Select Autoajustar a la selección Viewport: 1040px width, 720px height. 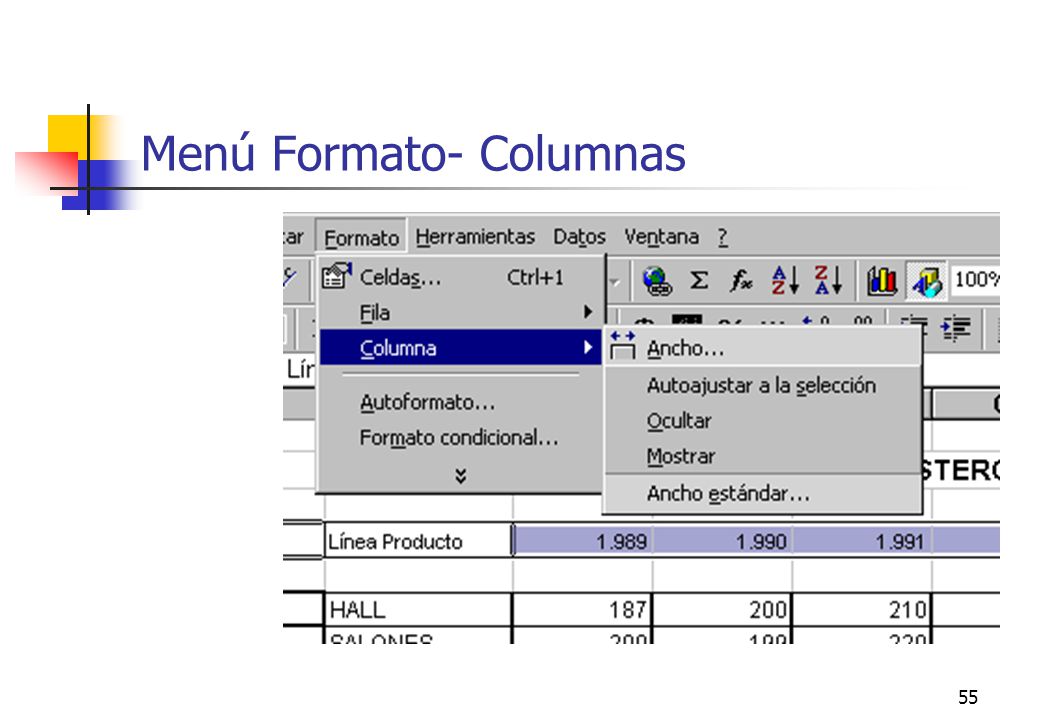click(x=763, y=385)
